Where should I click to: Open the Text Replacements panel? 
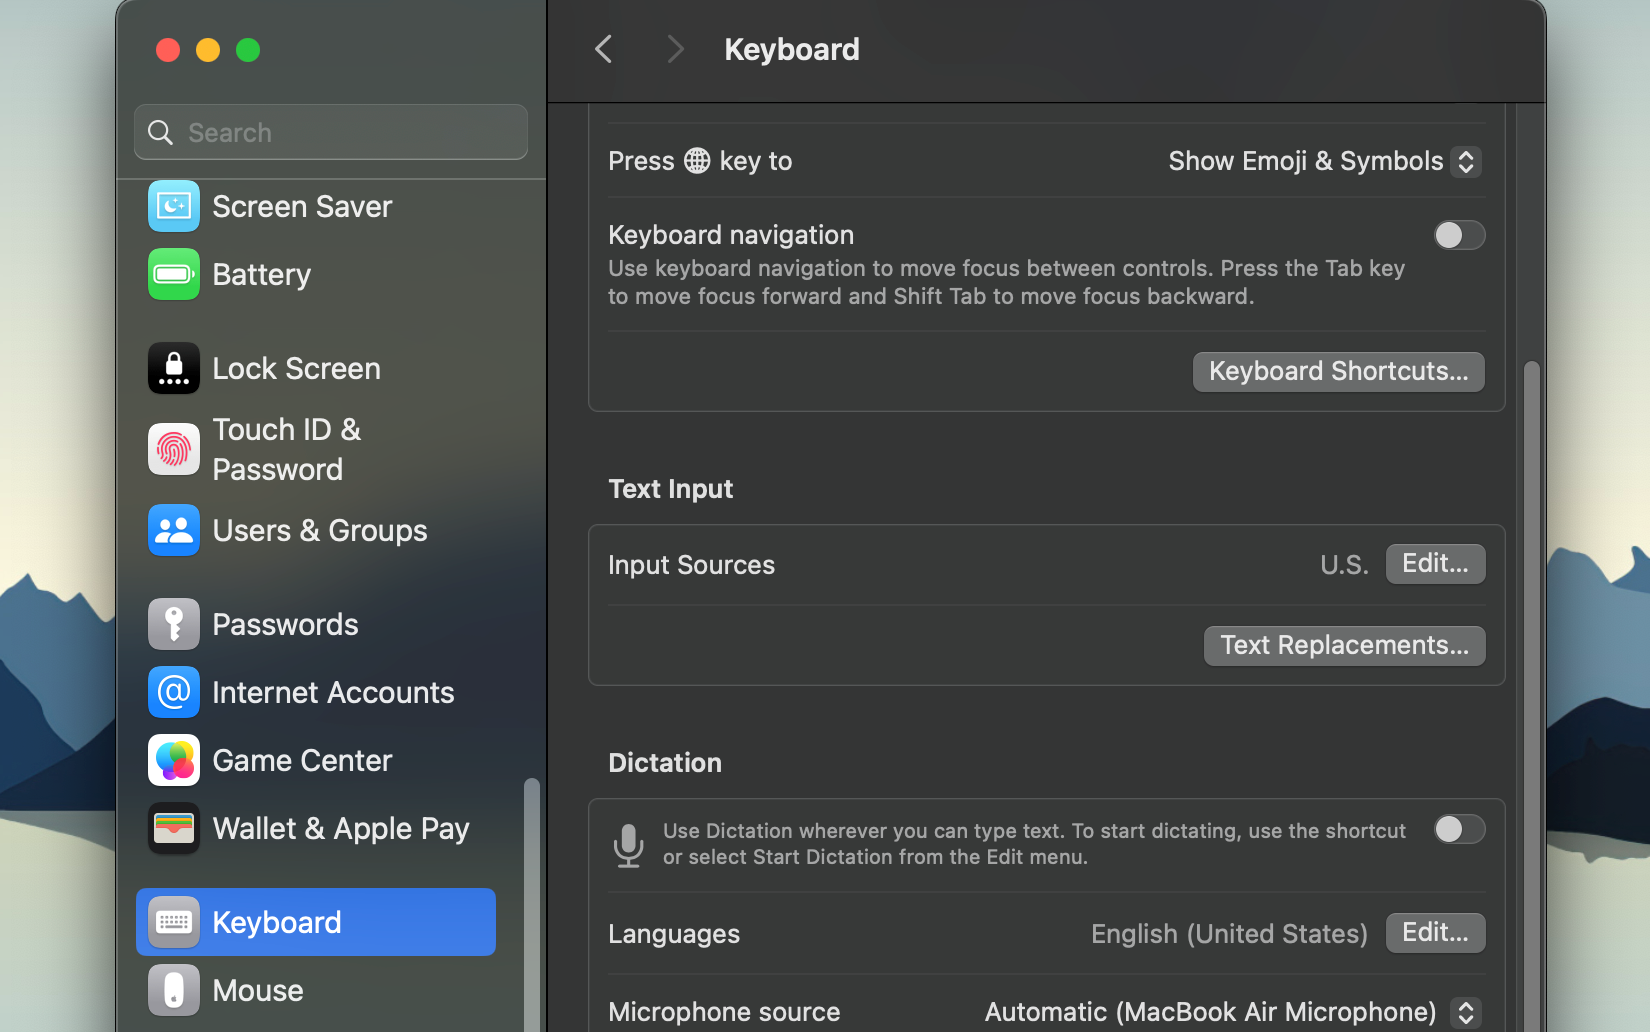coord(1344,645)
